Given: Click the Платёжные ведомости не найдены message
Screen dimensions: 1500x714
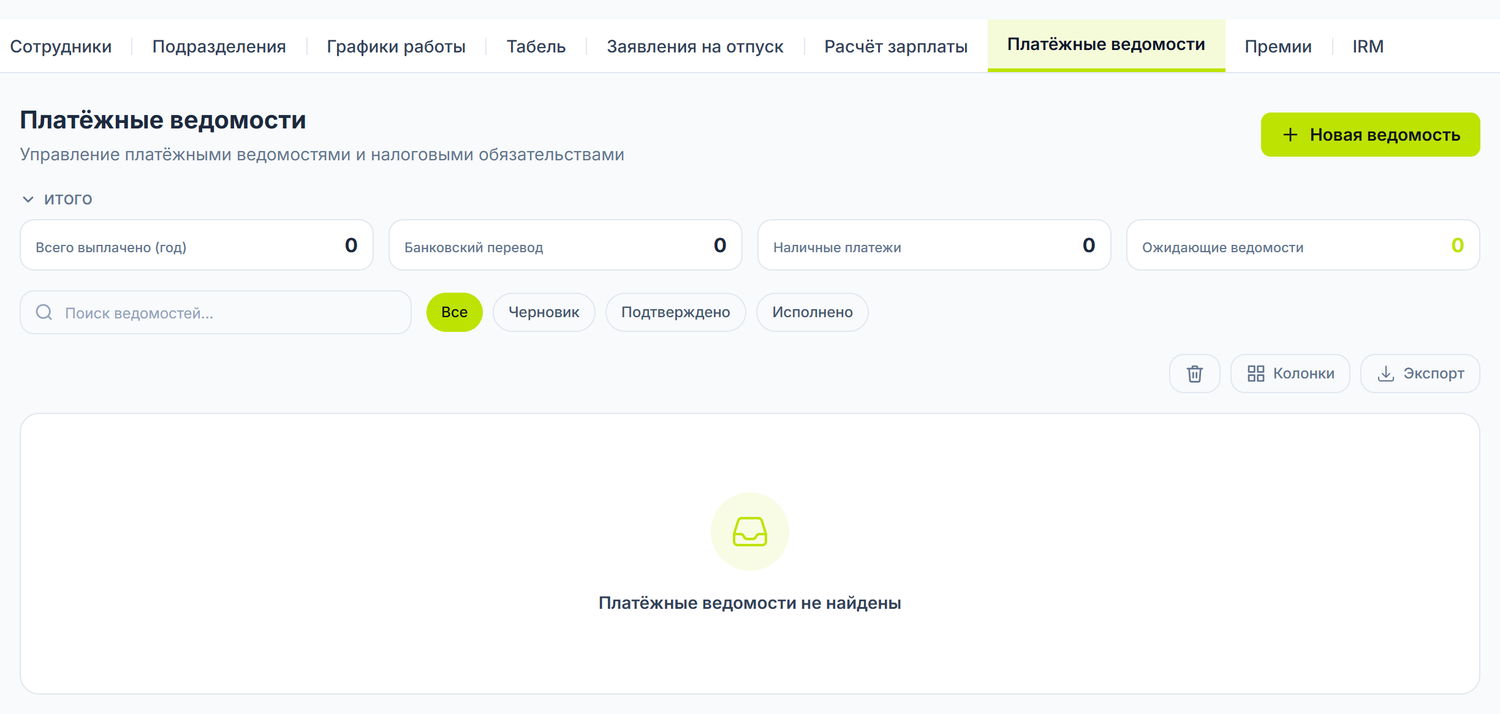Looking at the screenshot, I should 750,603.
